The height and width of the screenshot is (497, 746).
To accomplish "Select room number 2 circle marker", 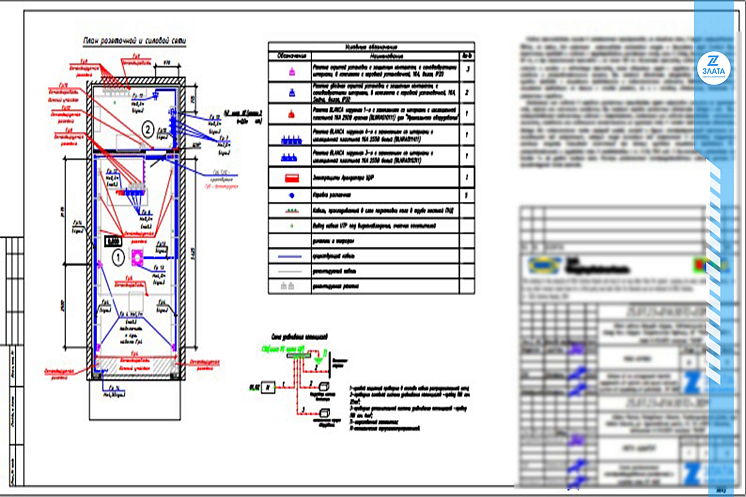I will coord(147,130).
